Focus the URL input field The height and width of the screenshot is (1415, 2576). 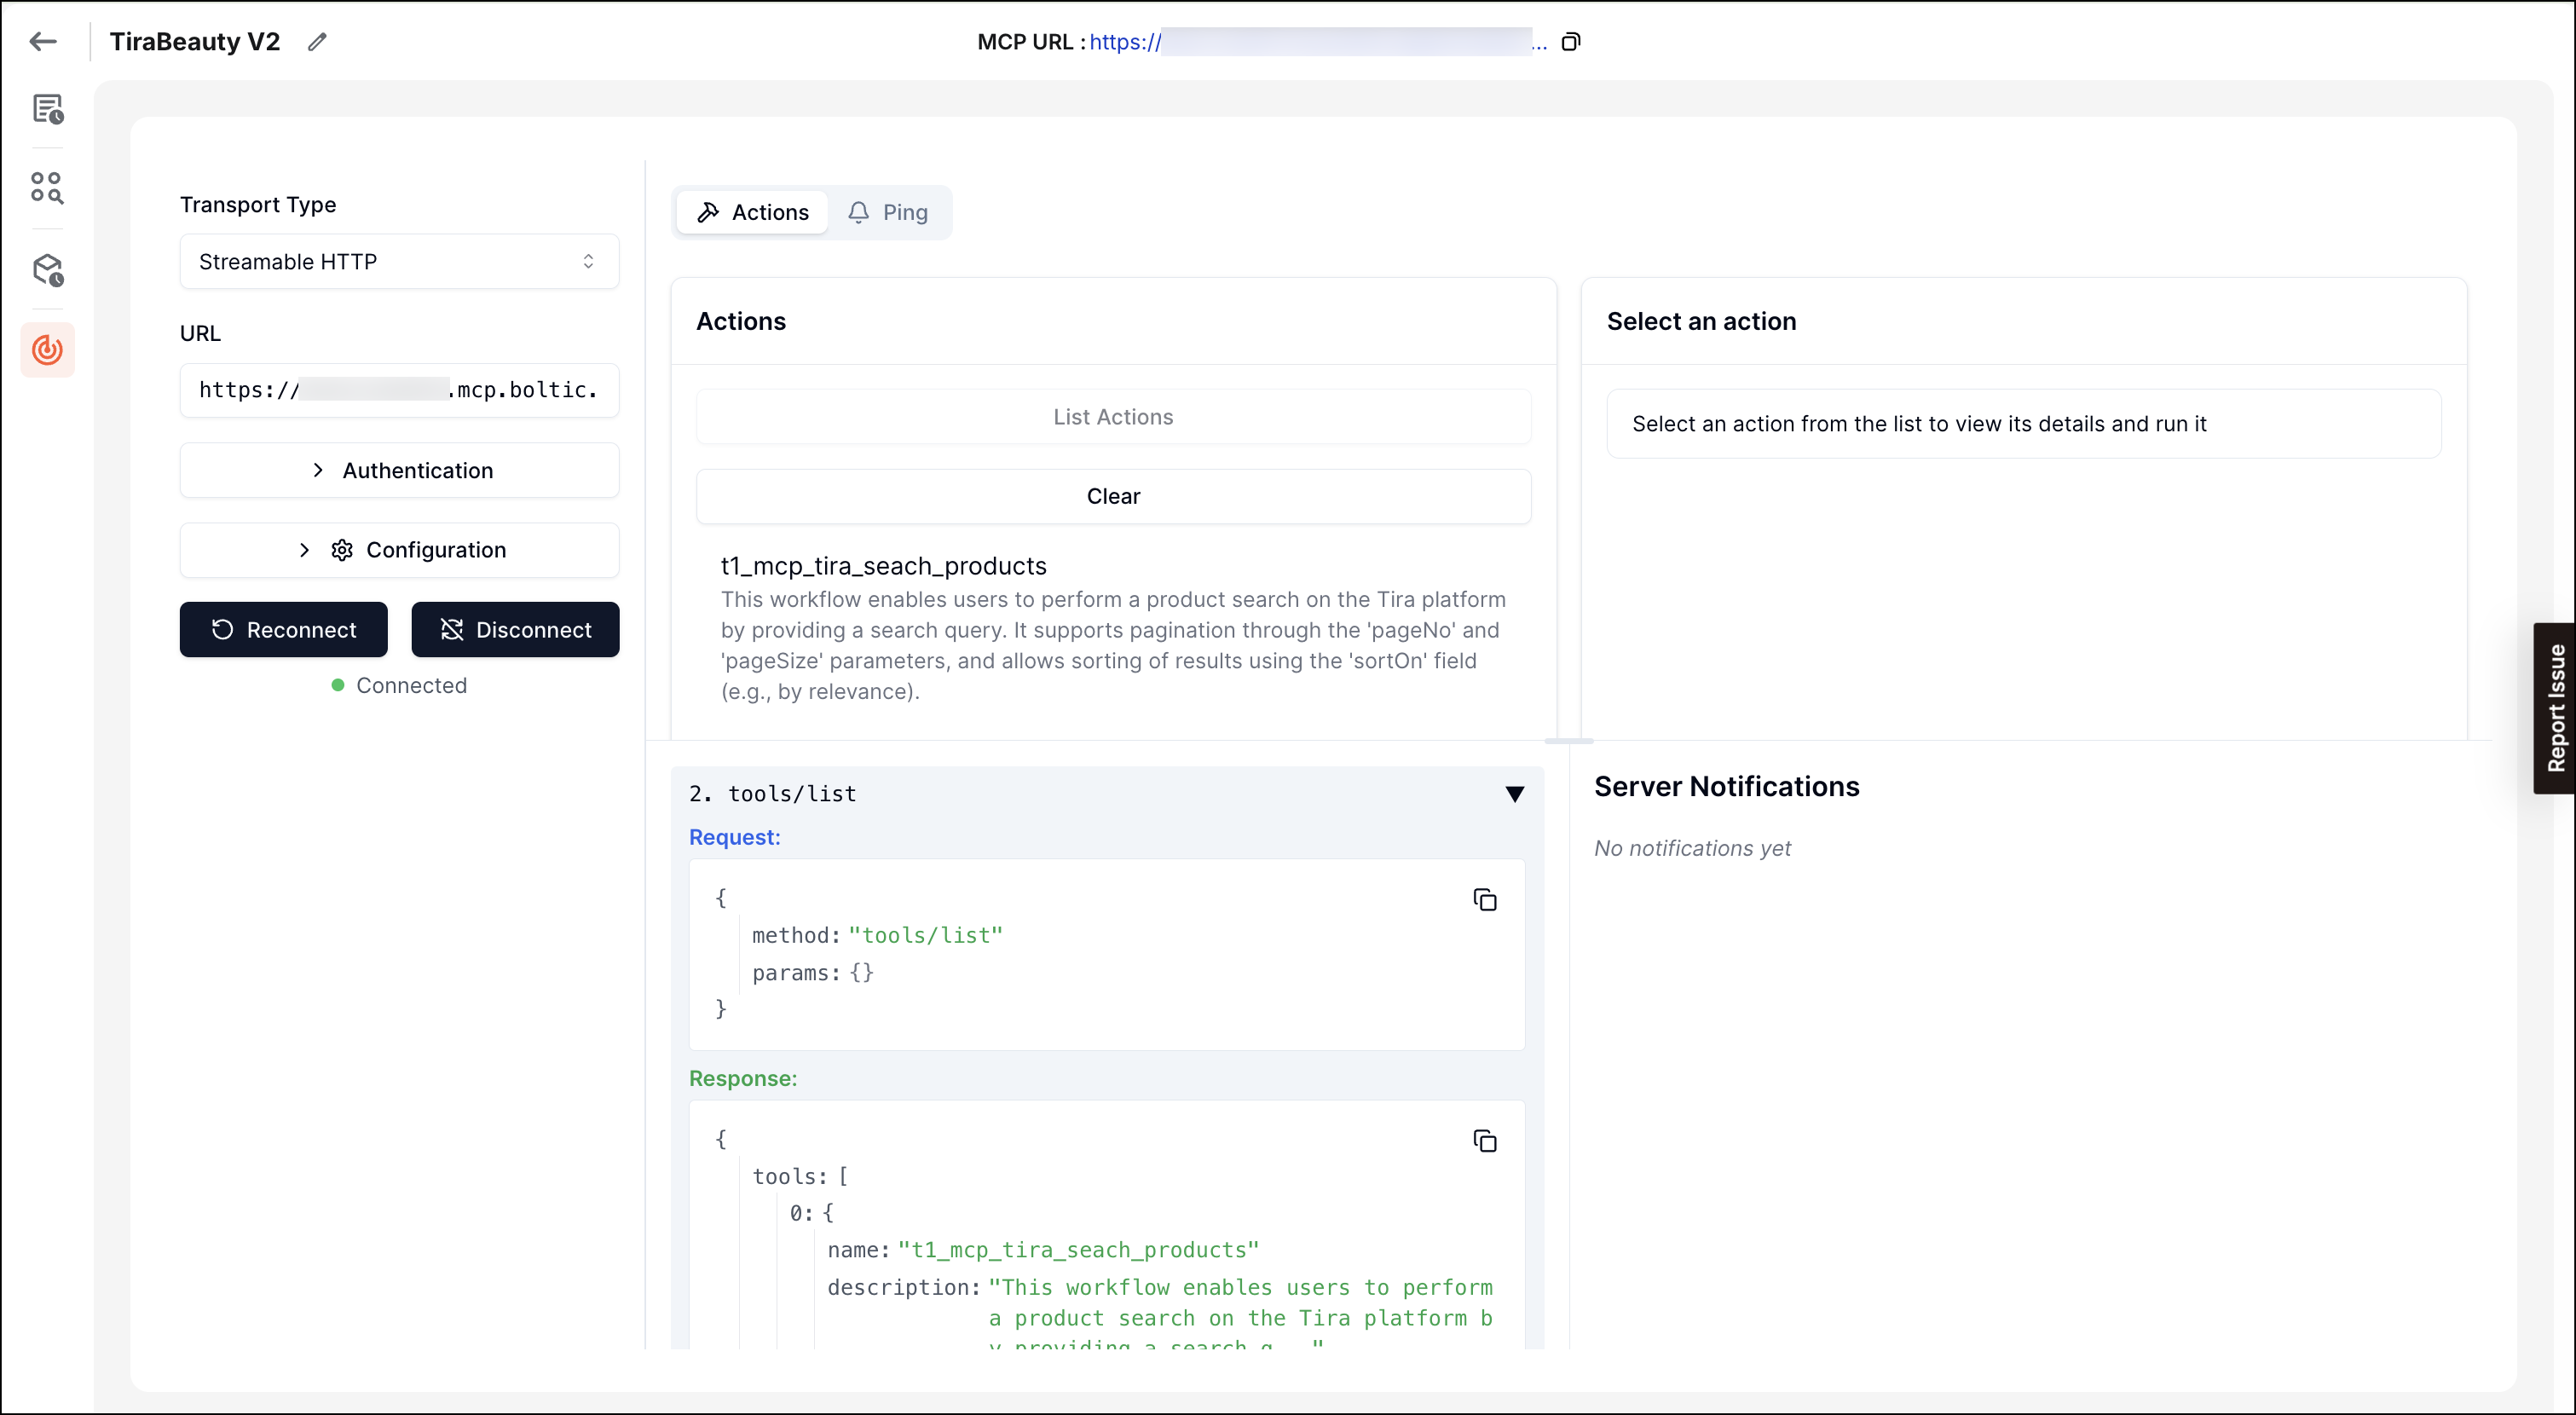click(399, 390)
